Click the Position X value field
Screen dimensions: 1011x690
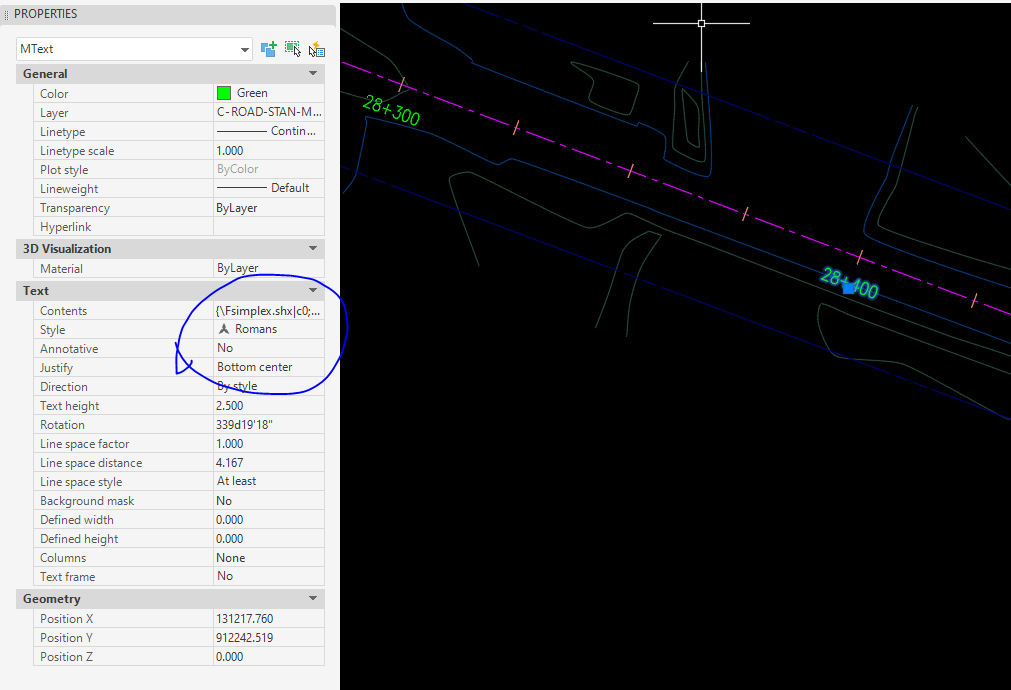pos(268,618)
